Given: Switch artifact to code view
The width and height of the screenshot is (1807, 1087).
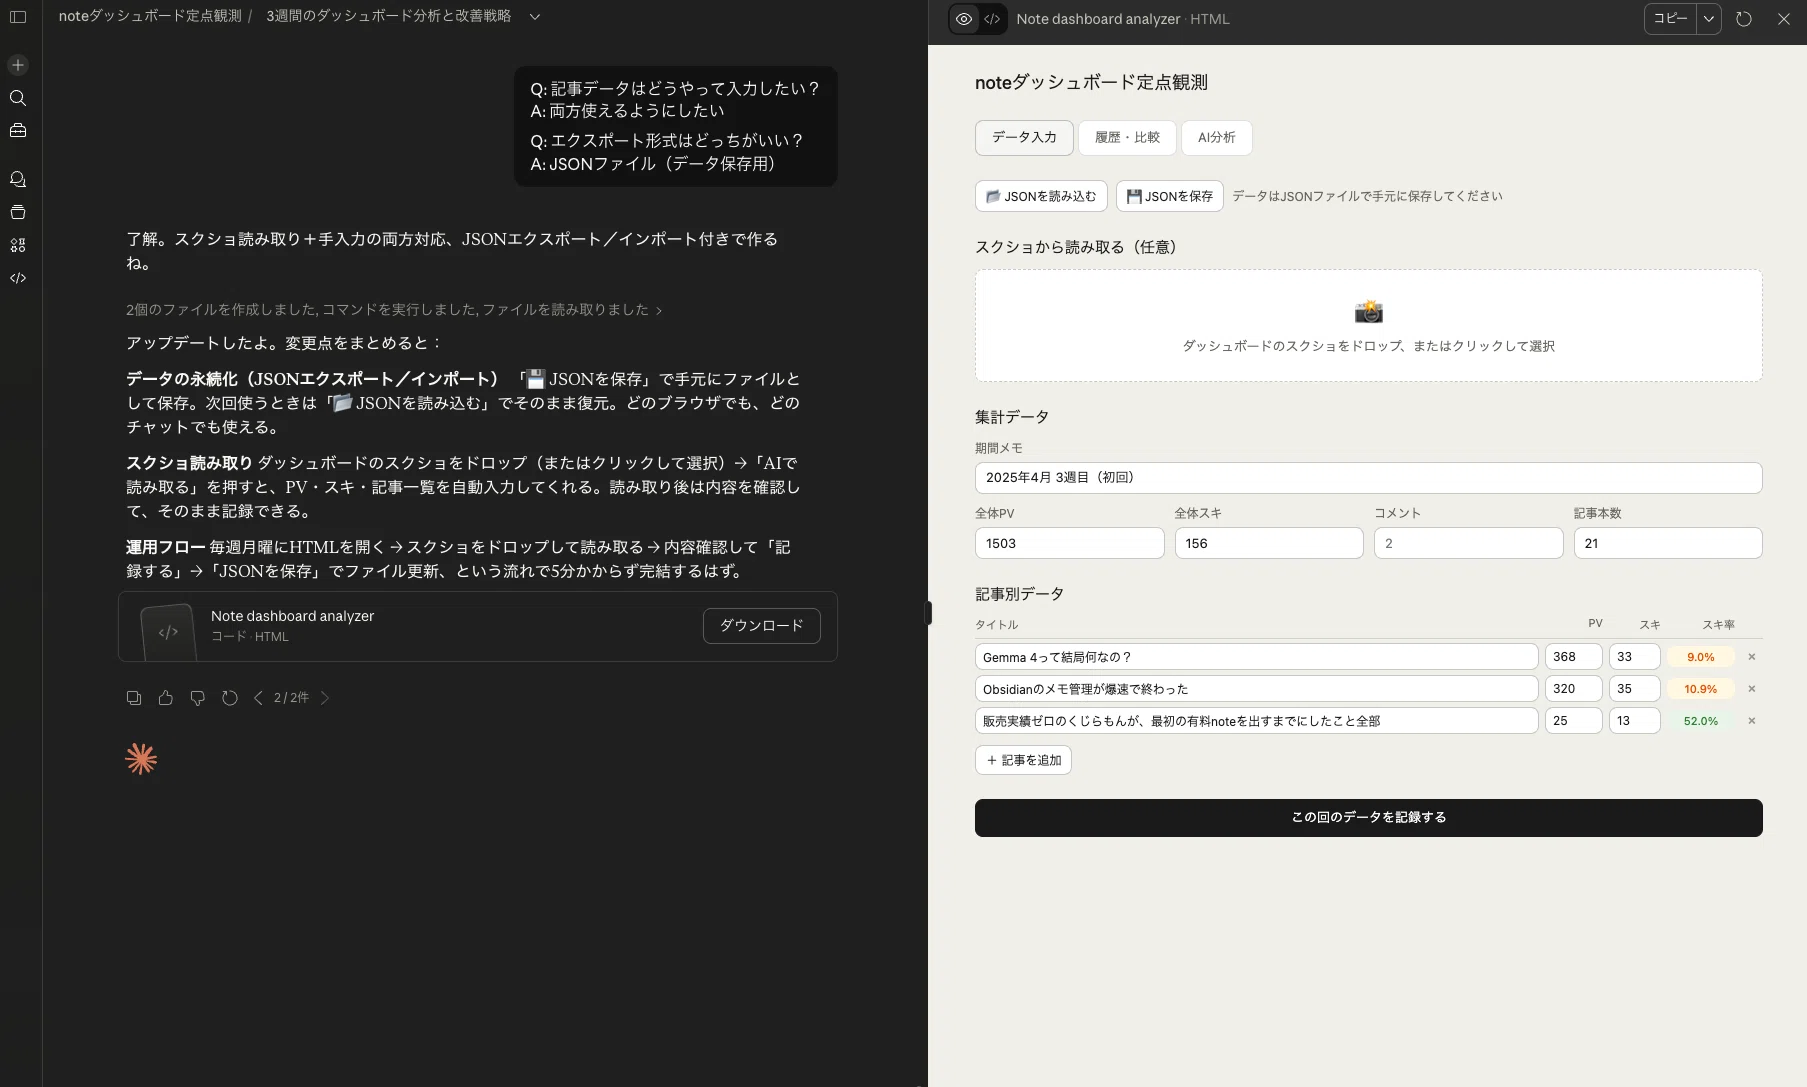Looking at the screenshot, I should [x=992, y=19].
